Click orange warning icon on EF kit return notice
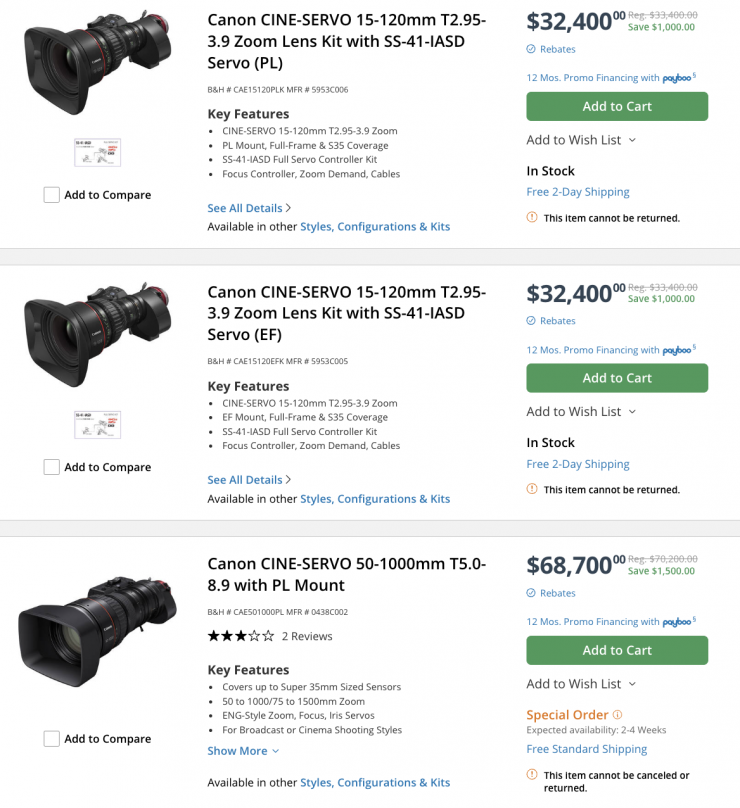Screen dimensions: 740x808 tap(532, 489)
